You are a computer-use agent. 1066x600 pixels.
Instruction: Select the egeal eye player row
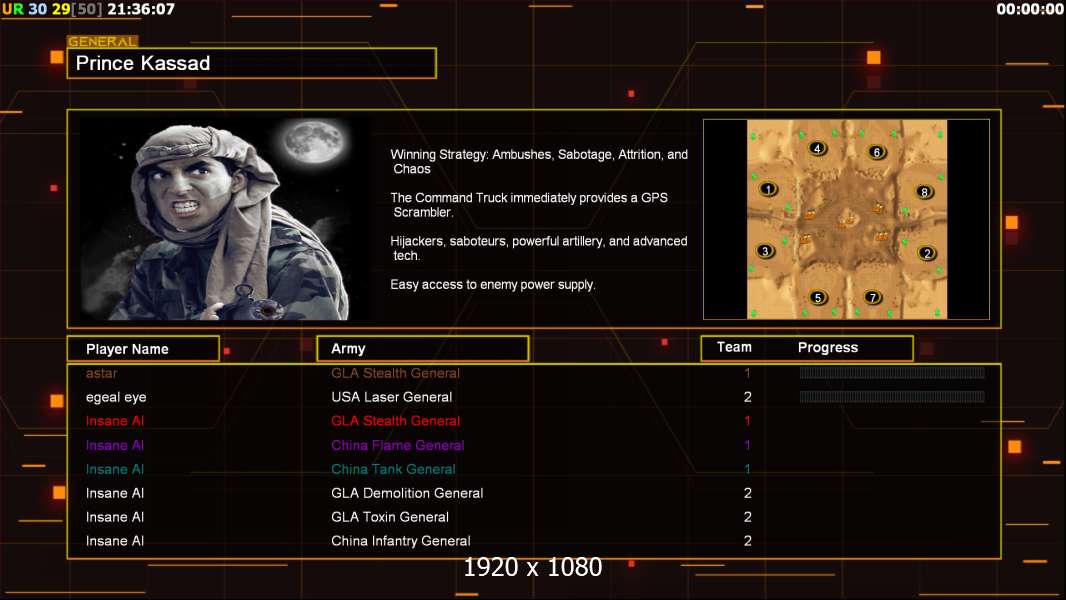534,397
